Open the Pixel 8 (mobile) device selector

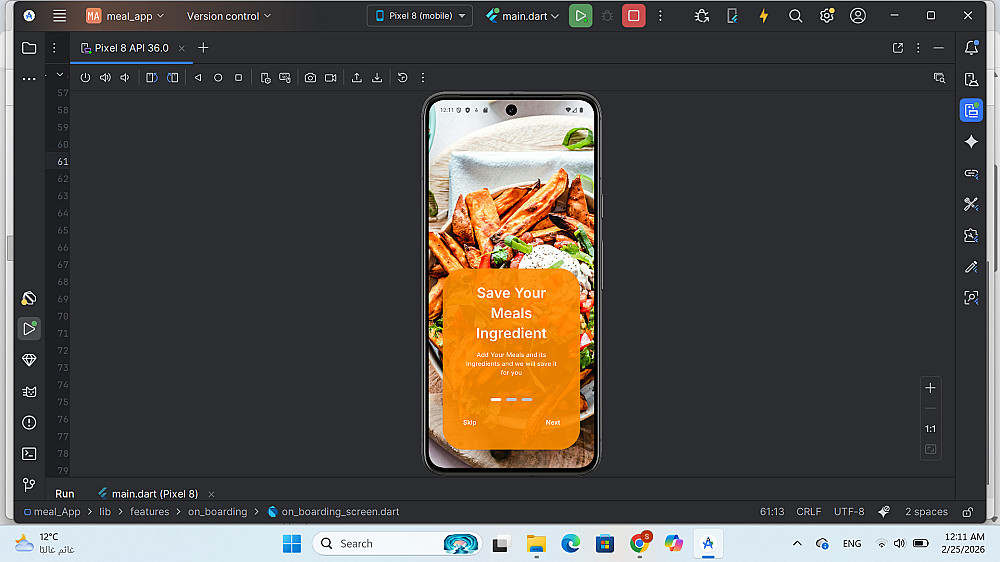420,16
